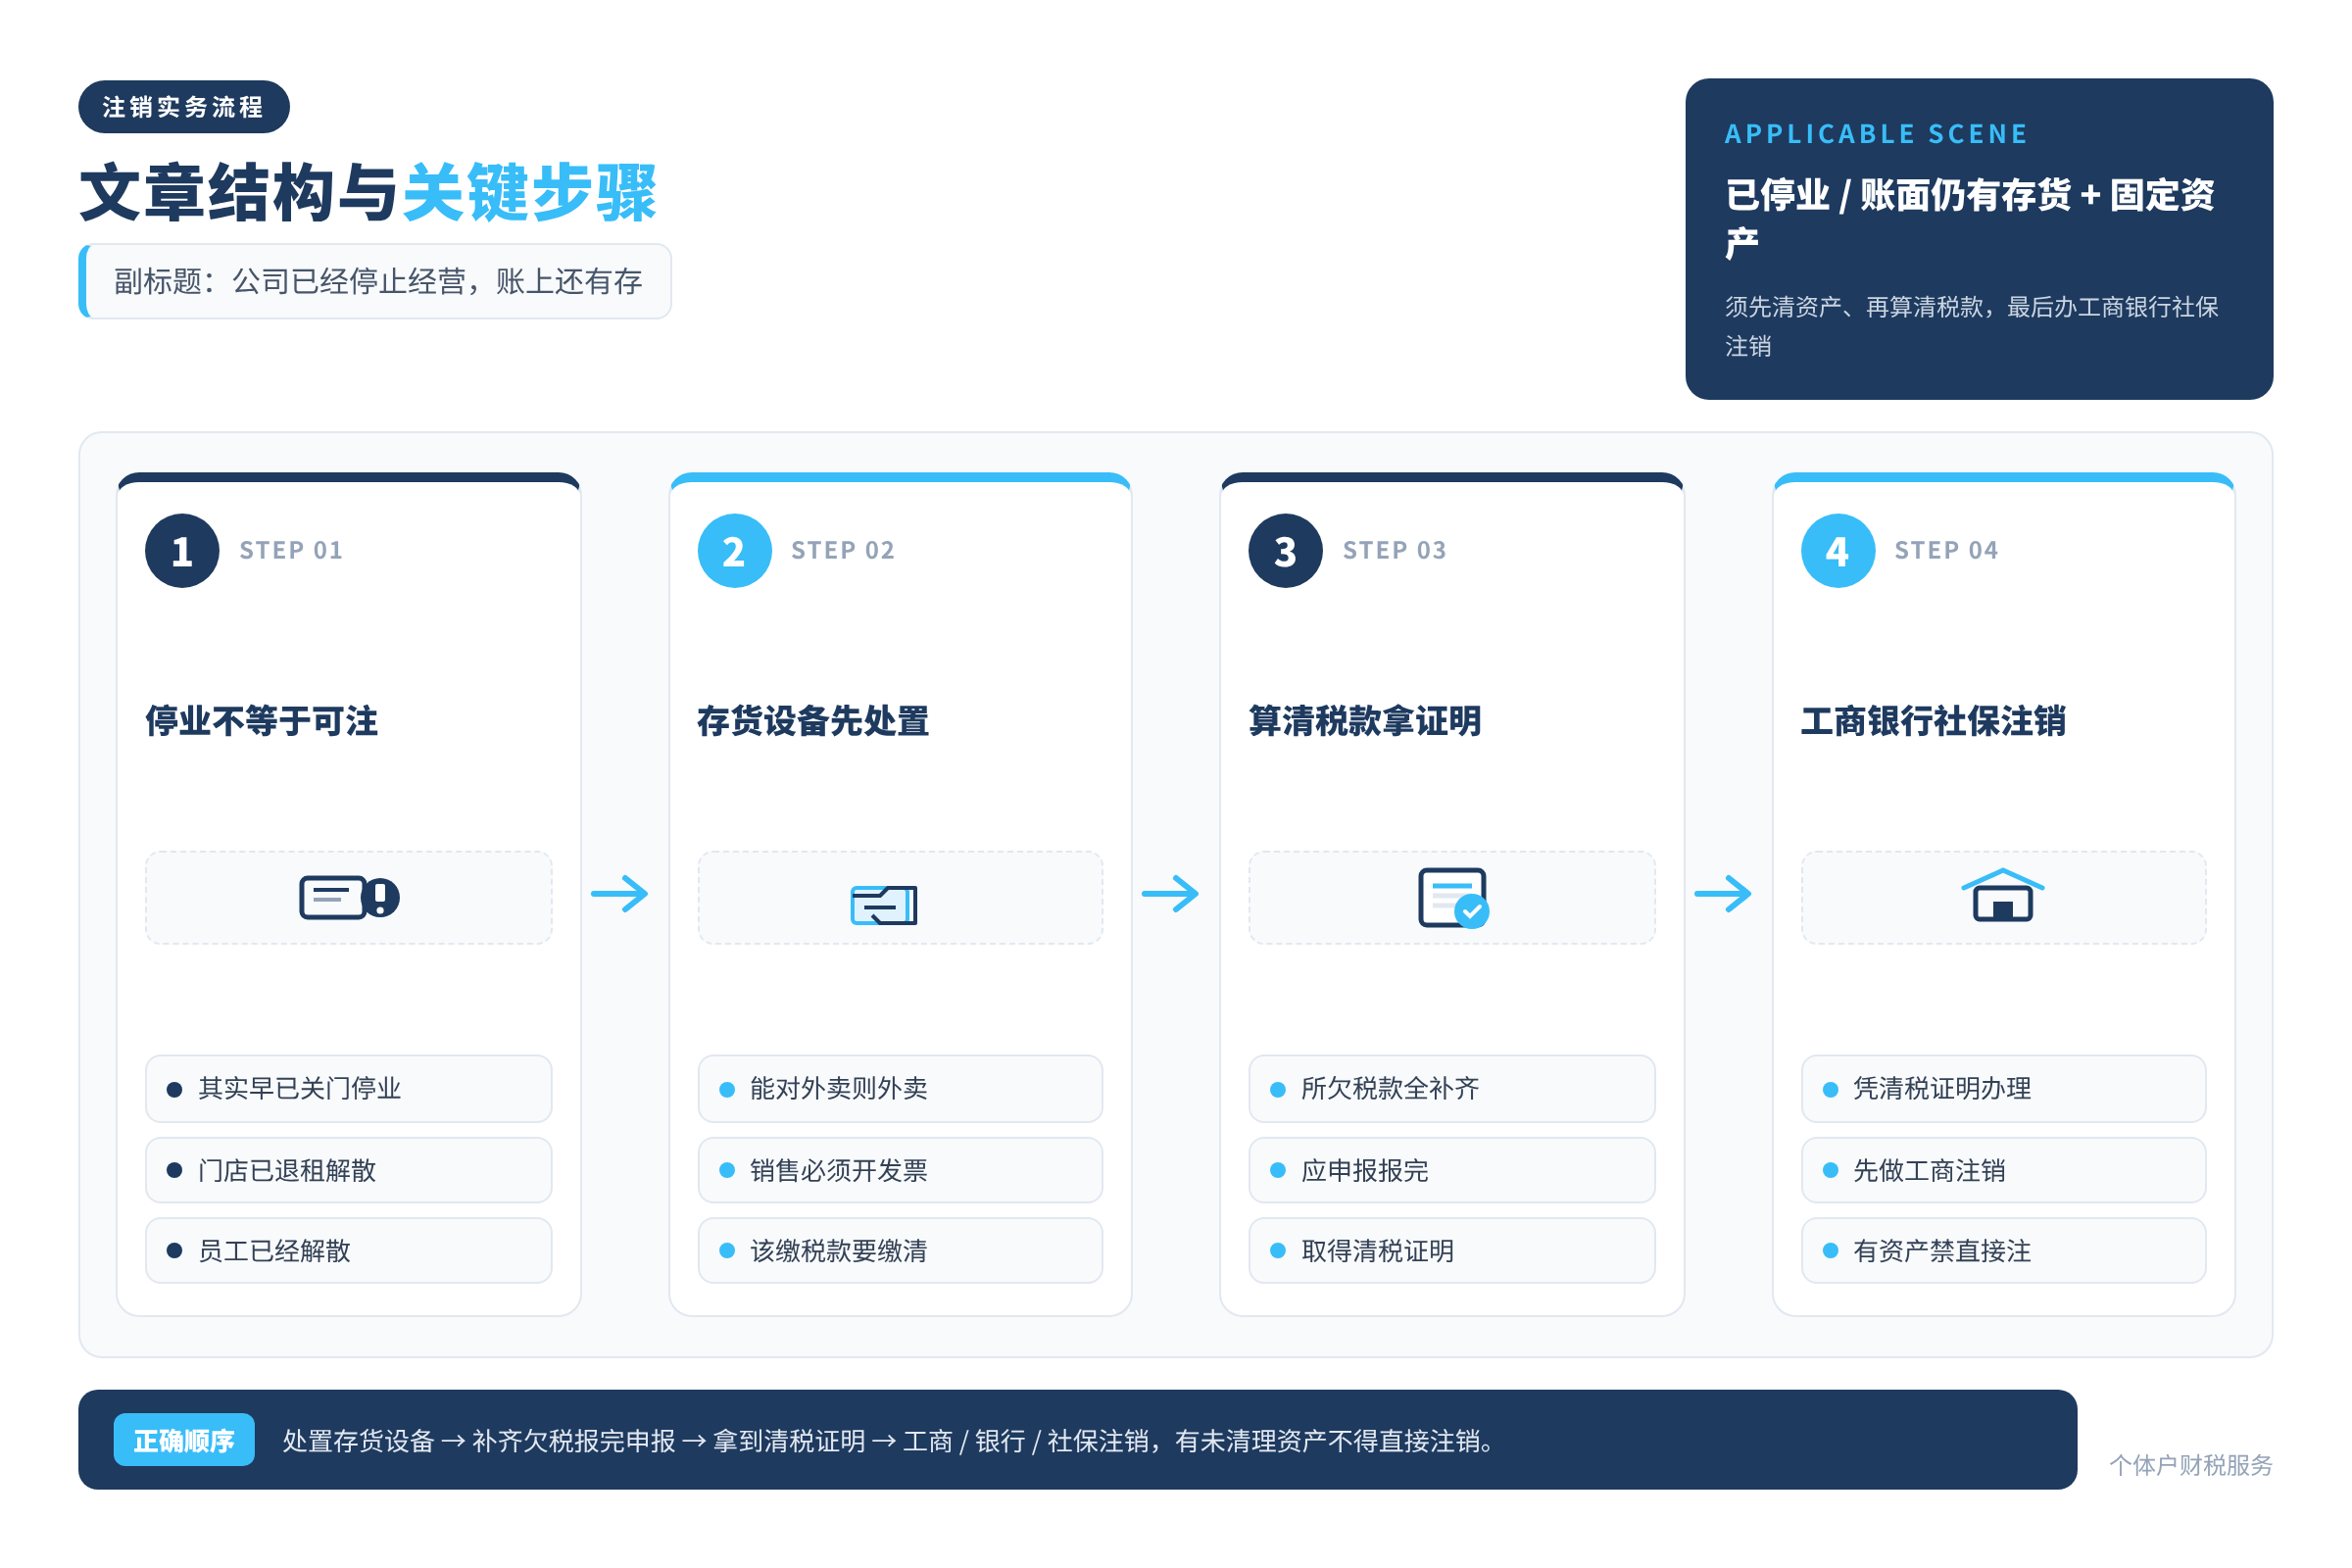Screen dimensions: 2352x1568
Task: Click the message alert icon in Step 01
Action: [349, 897]
